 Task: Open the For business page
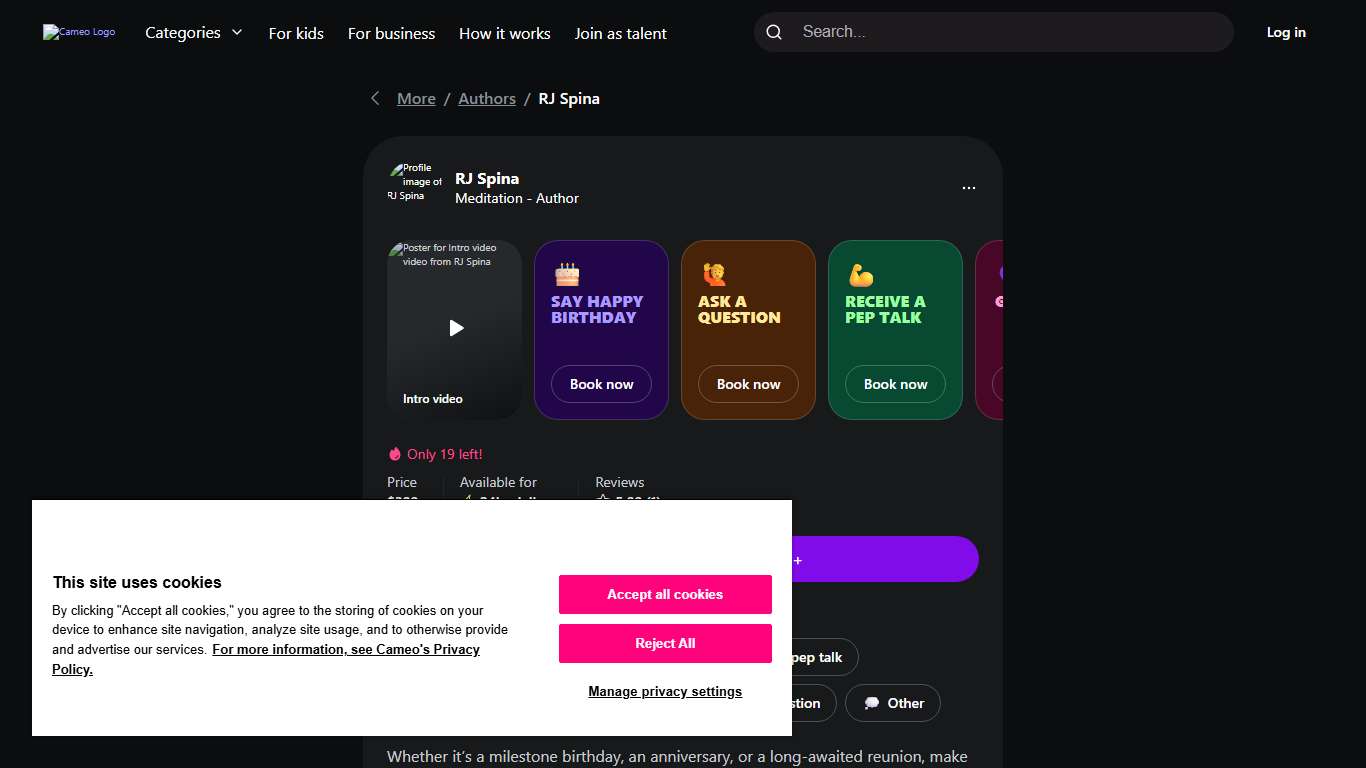click(x=391, y=33)
